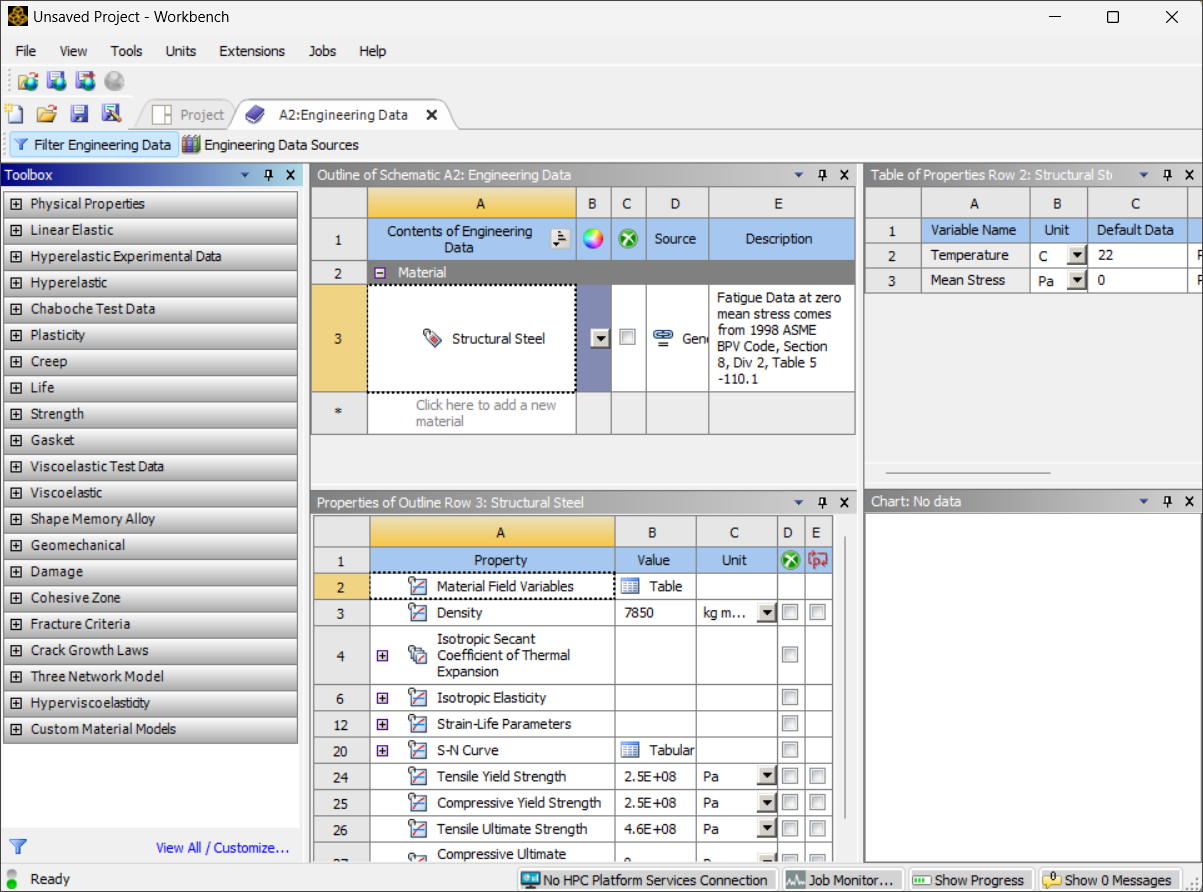The height and width of the screenshot is (892, 1203).
Task: Click the table icon next to Table value
Action: (x=630, y=586)
